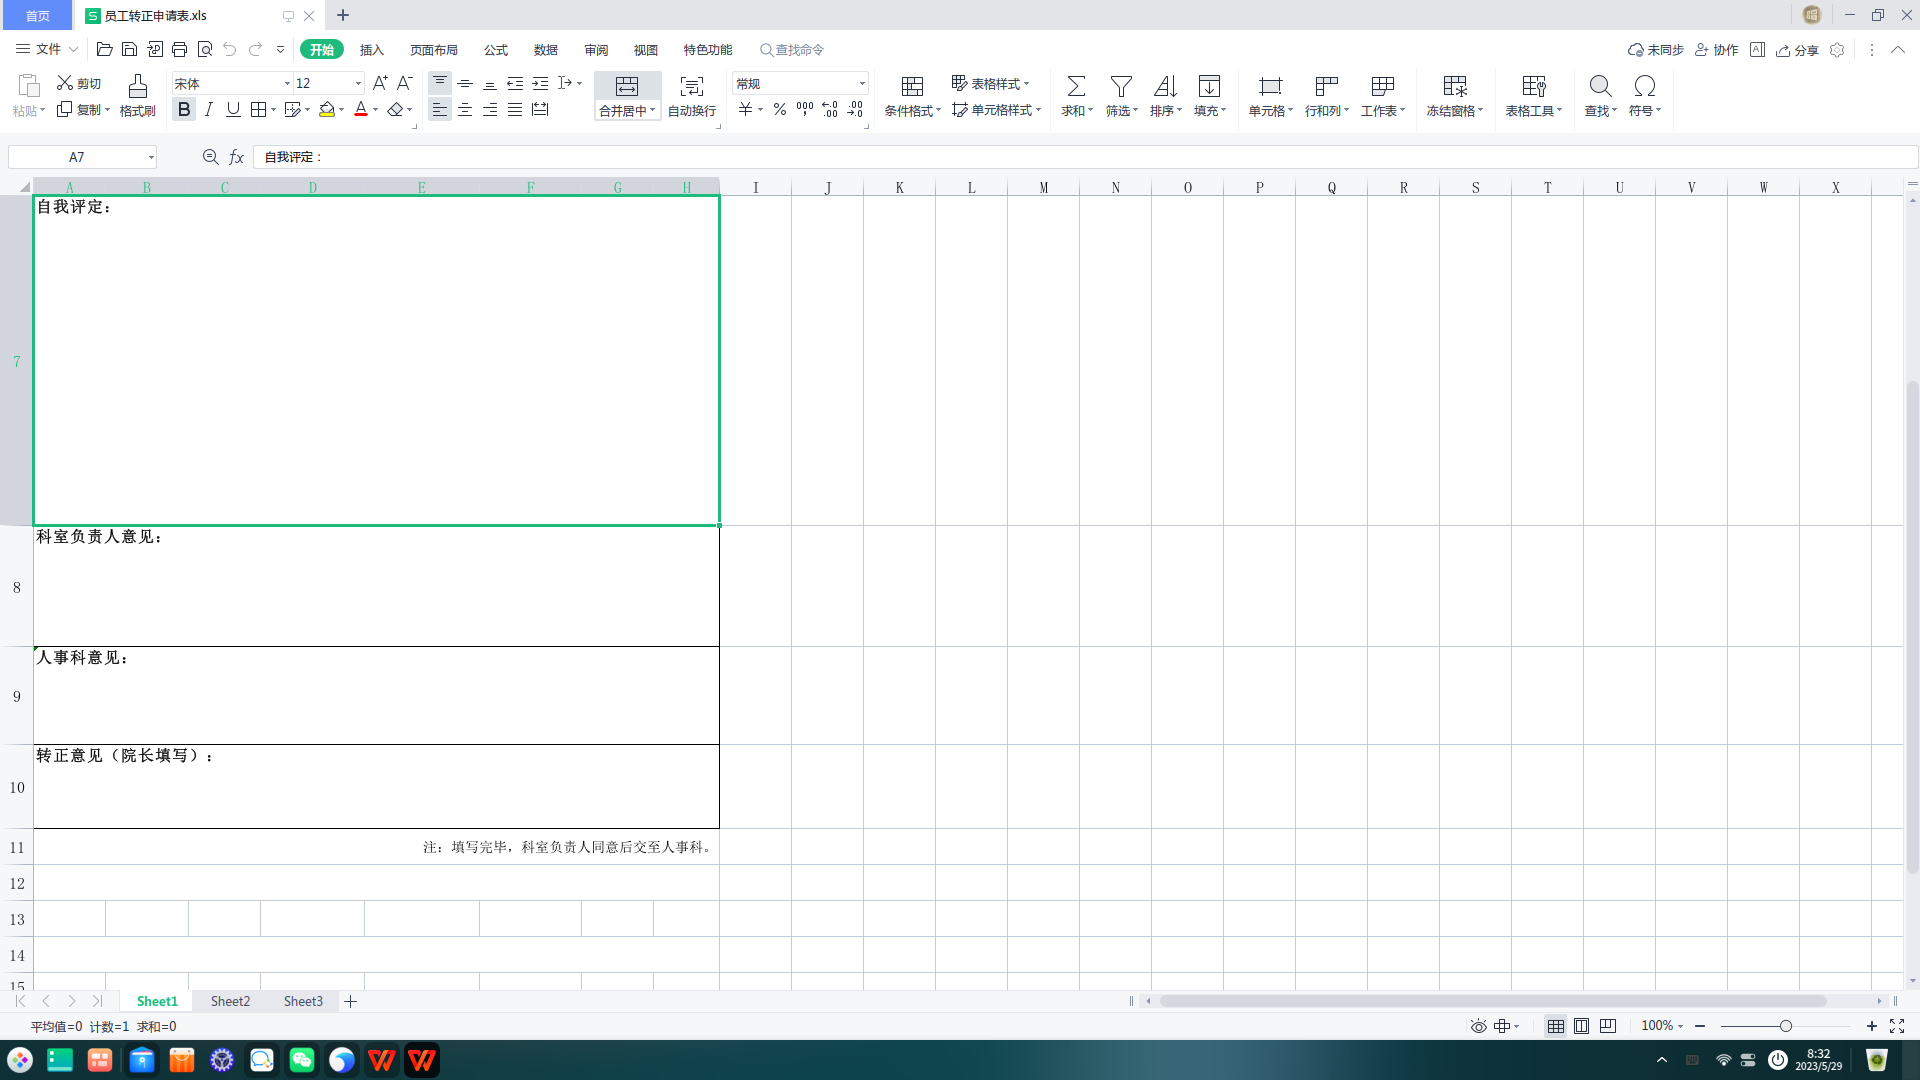This screenshot has width=1920, height=1080.
Task: Click the Conditional Formatting (条件格式) icon
Action: coord(912,87)
